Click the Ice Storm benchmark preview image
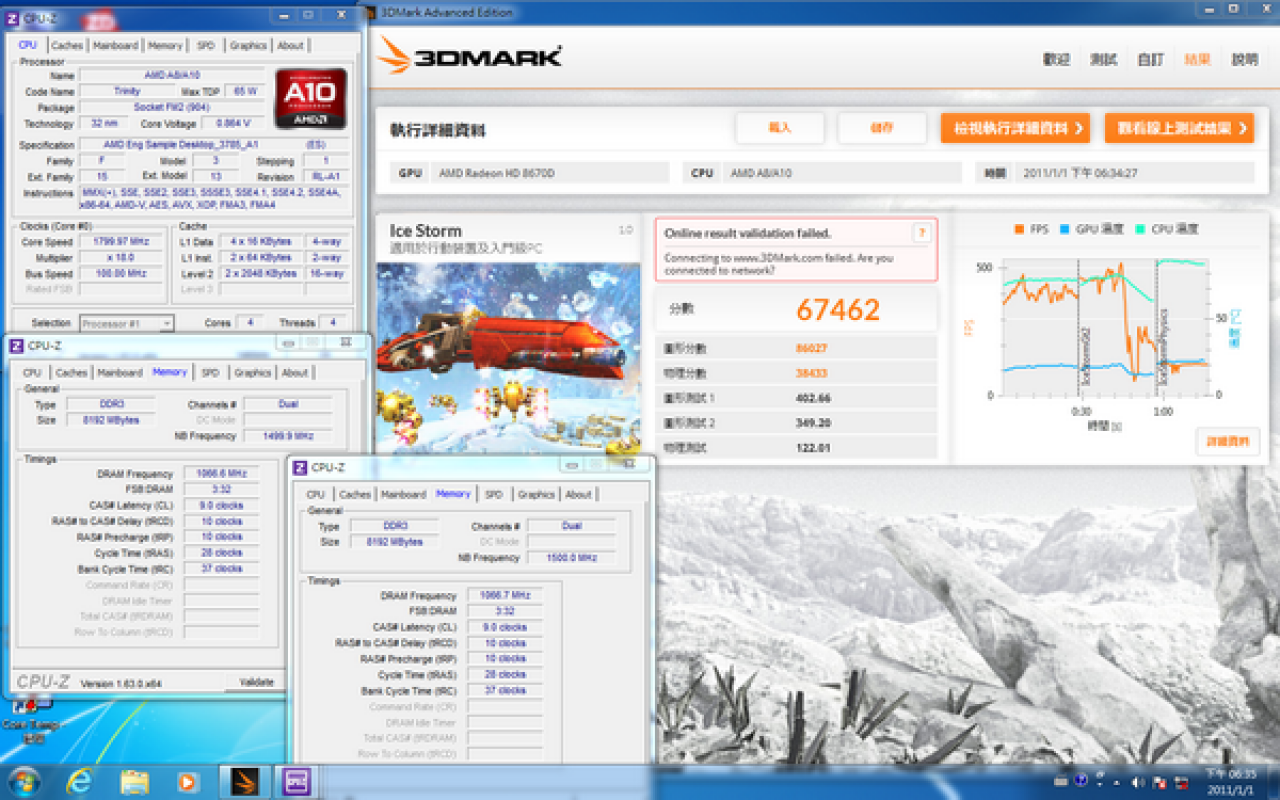Image resolution: width=1280 pixels, height=800 pixels. (508, 358)
